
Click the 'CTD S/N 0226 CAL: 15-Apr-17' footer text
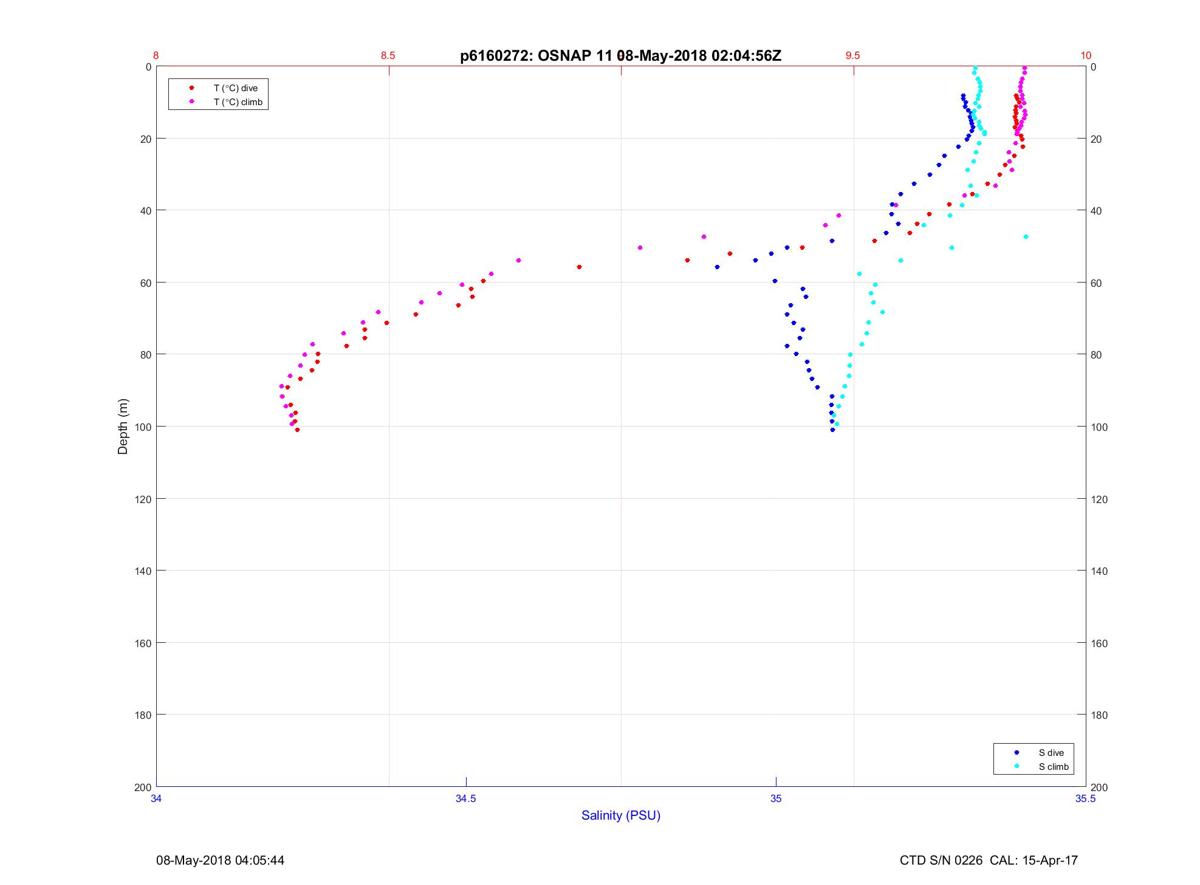click(x=989, y=860)
